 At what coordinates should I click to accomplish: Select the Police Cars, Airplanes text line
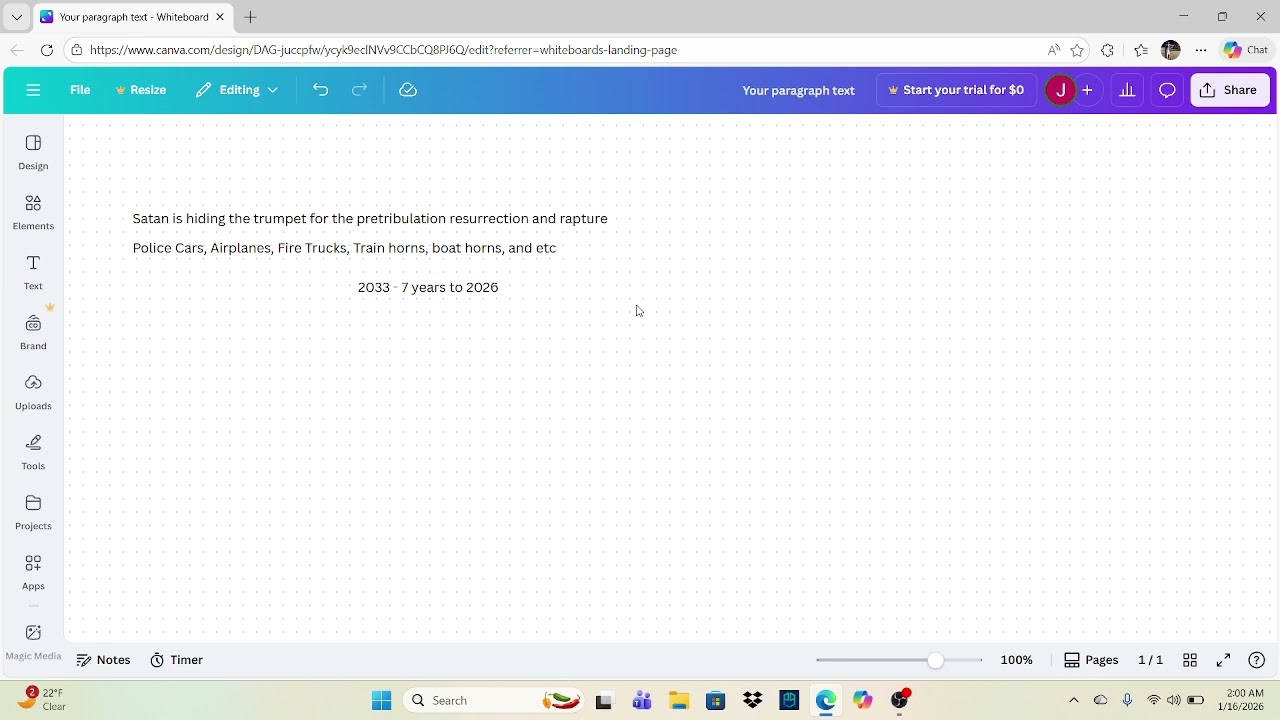click(344, 248)
